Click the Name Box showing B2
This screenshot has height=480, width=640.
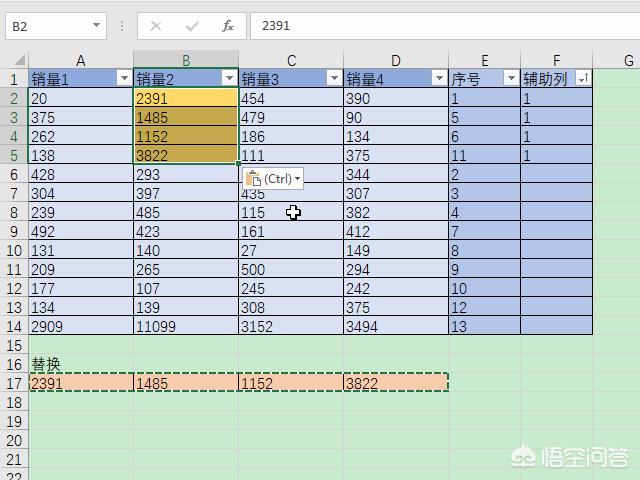tap(56, 26)
